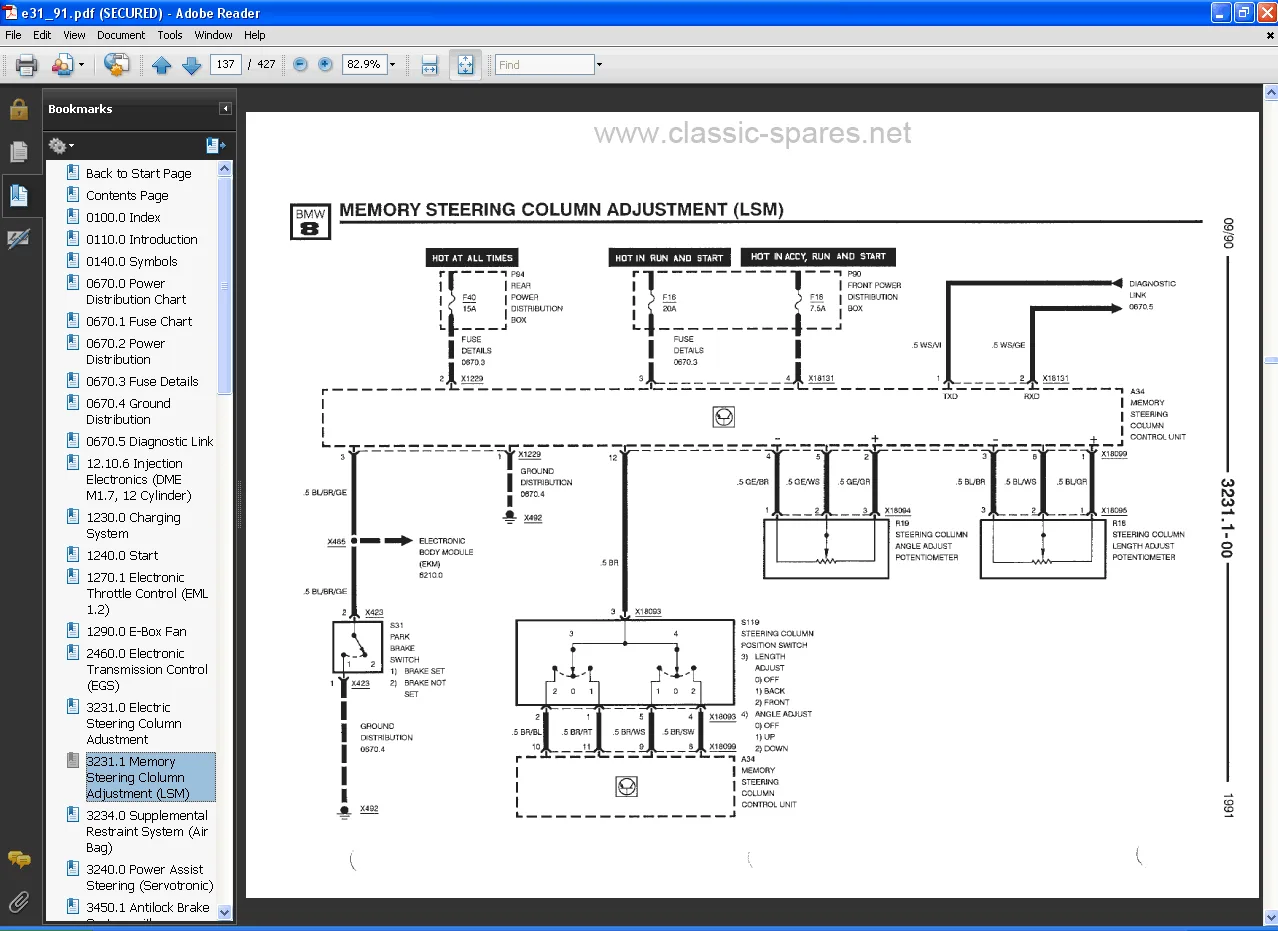Click the Security lock panel icon
The image size is (1278, 931).
18,109
